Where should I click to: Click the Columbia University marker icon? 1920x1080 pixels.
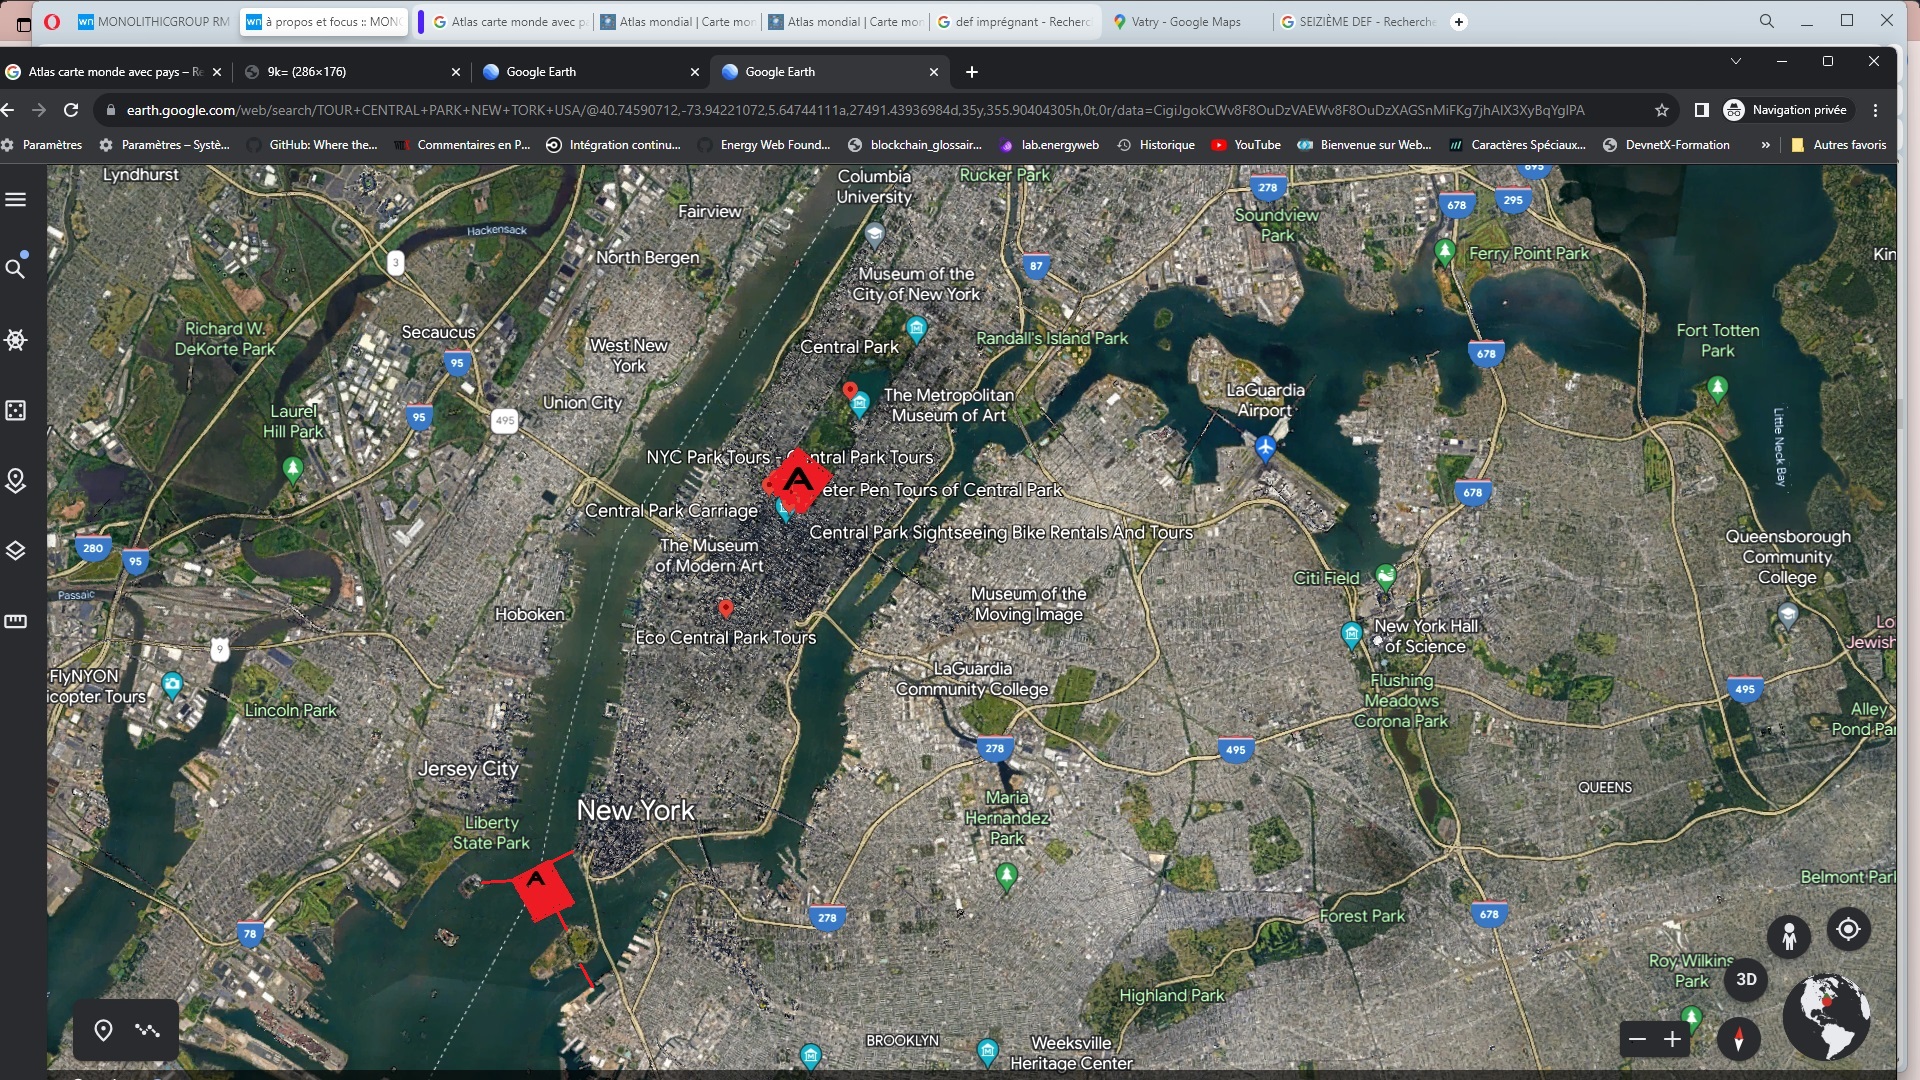click(x=875, y=236)
